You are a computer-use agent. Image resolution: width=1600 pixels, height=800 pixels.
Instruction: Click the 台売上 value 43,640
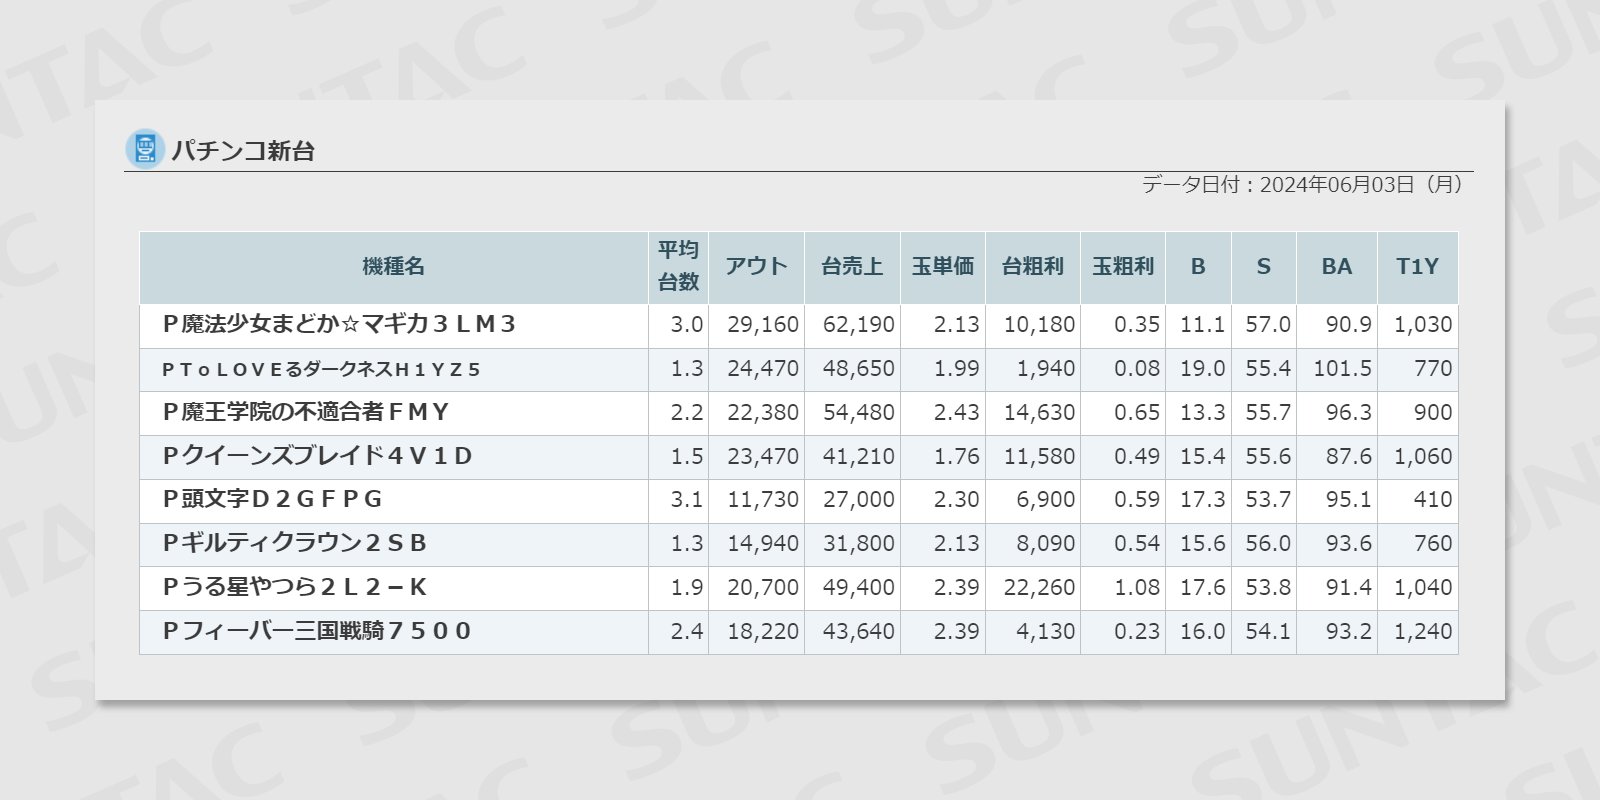(x=859, y=631)
